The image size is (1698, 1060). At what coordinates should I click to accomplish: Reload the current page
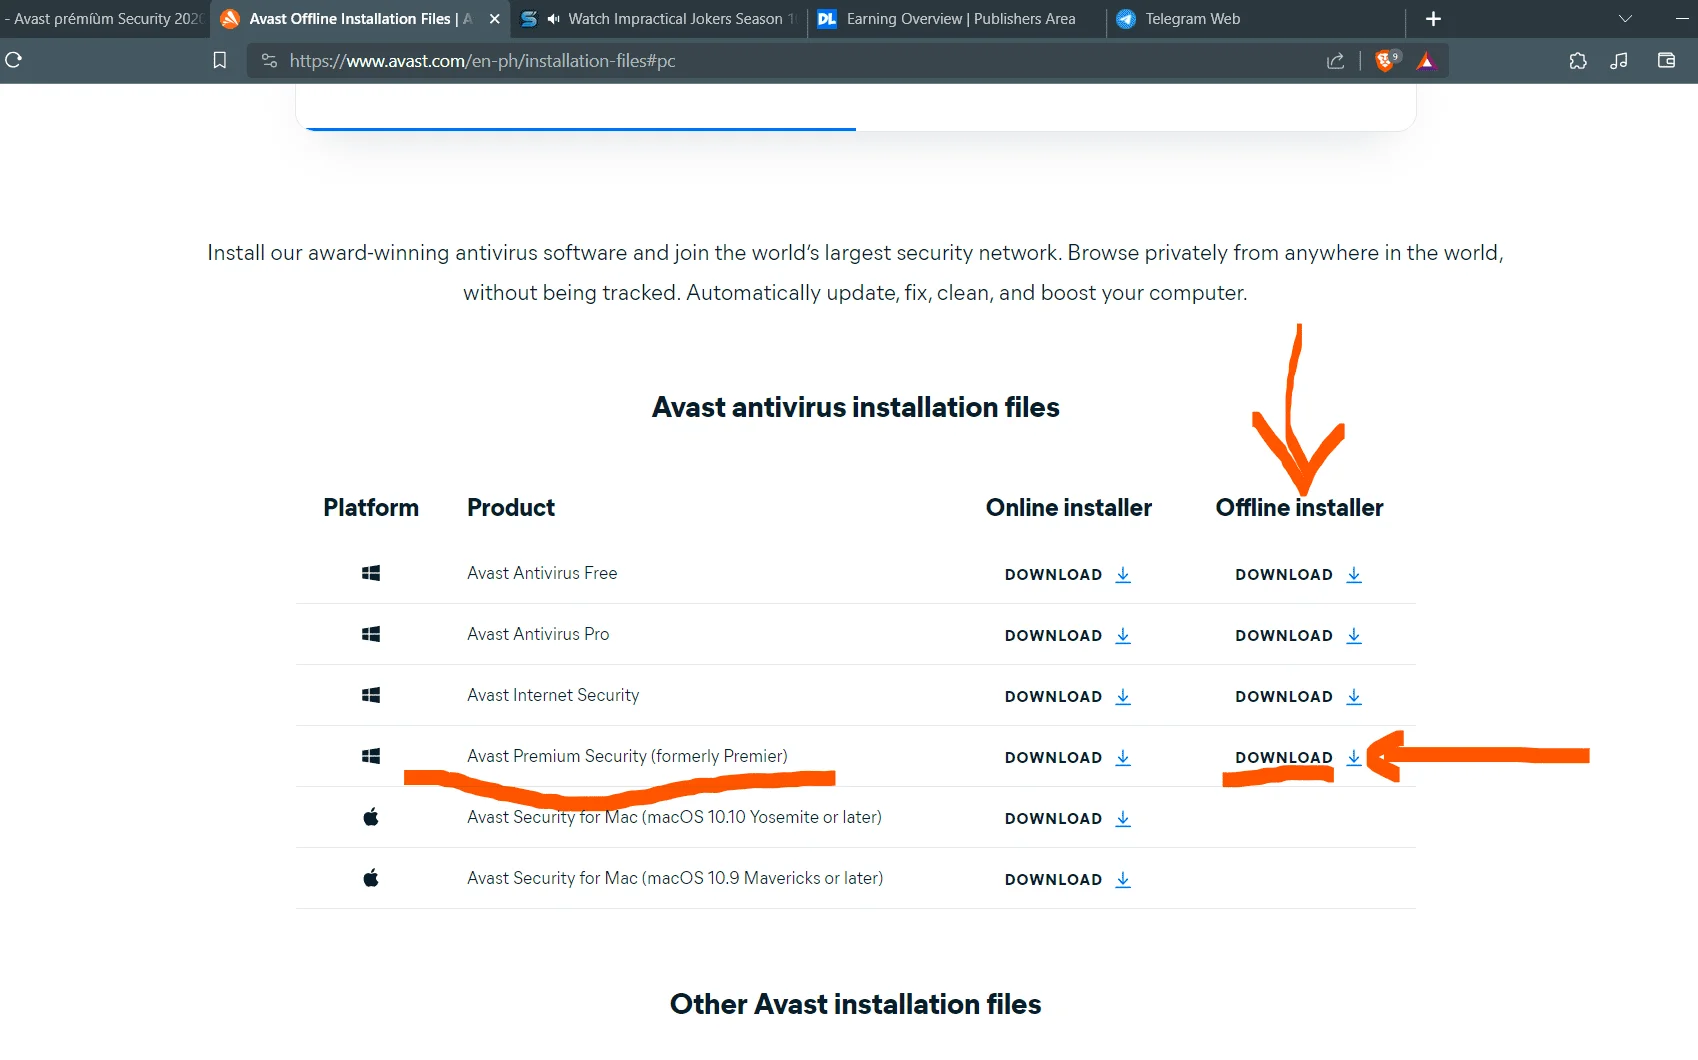14,60
